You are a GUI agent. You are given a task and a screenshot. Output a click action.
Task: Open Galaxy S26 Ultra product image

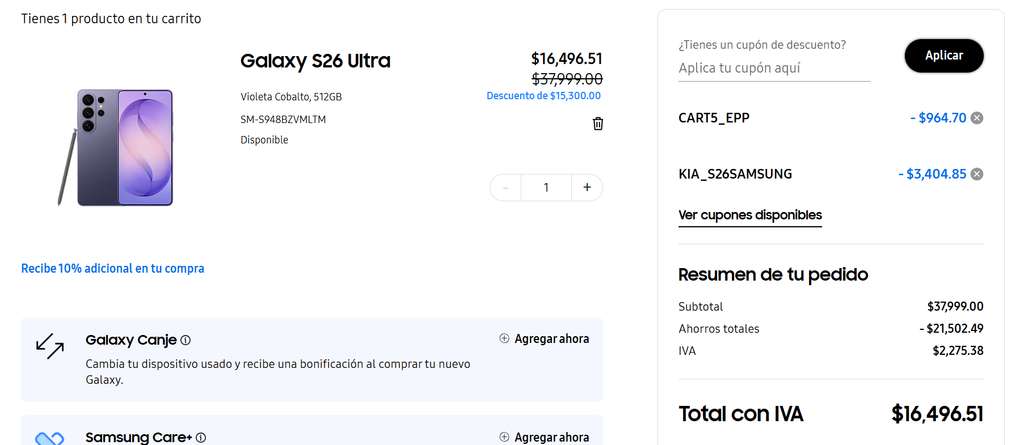pyautogui.click(x=115, y=147)
